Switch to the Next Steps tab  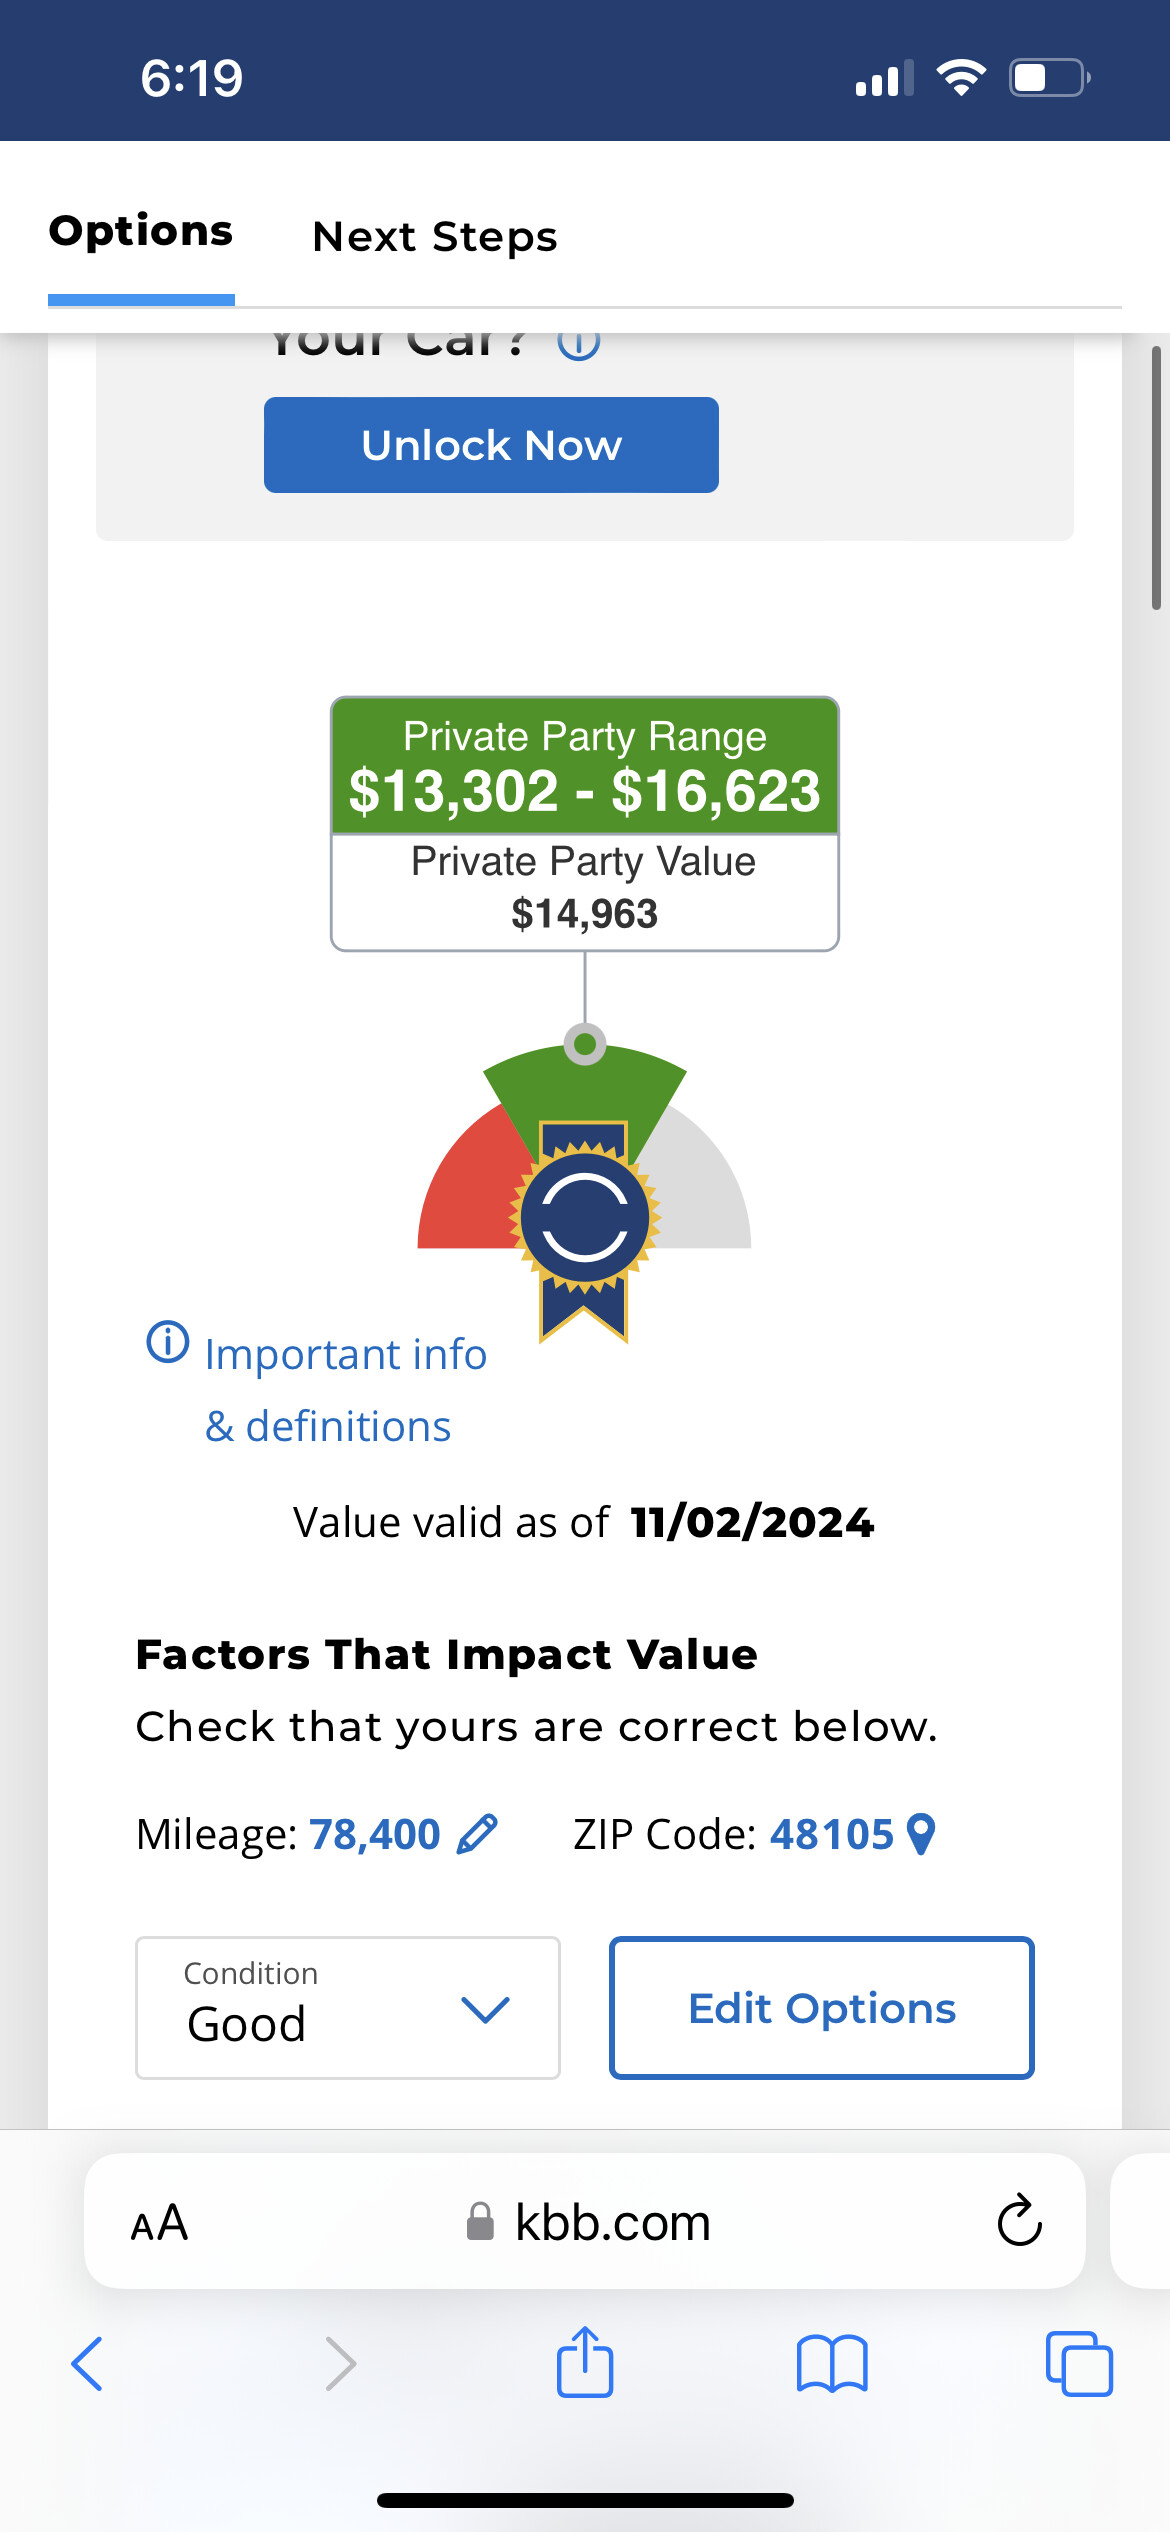pyautogui.click(x=435, y=237)
